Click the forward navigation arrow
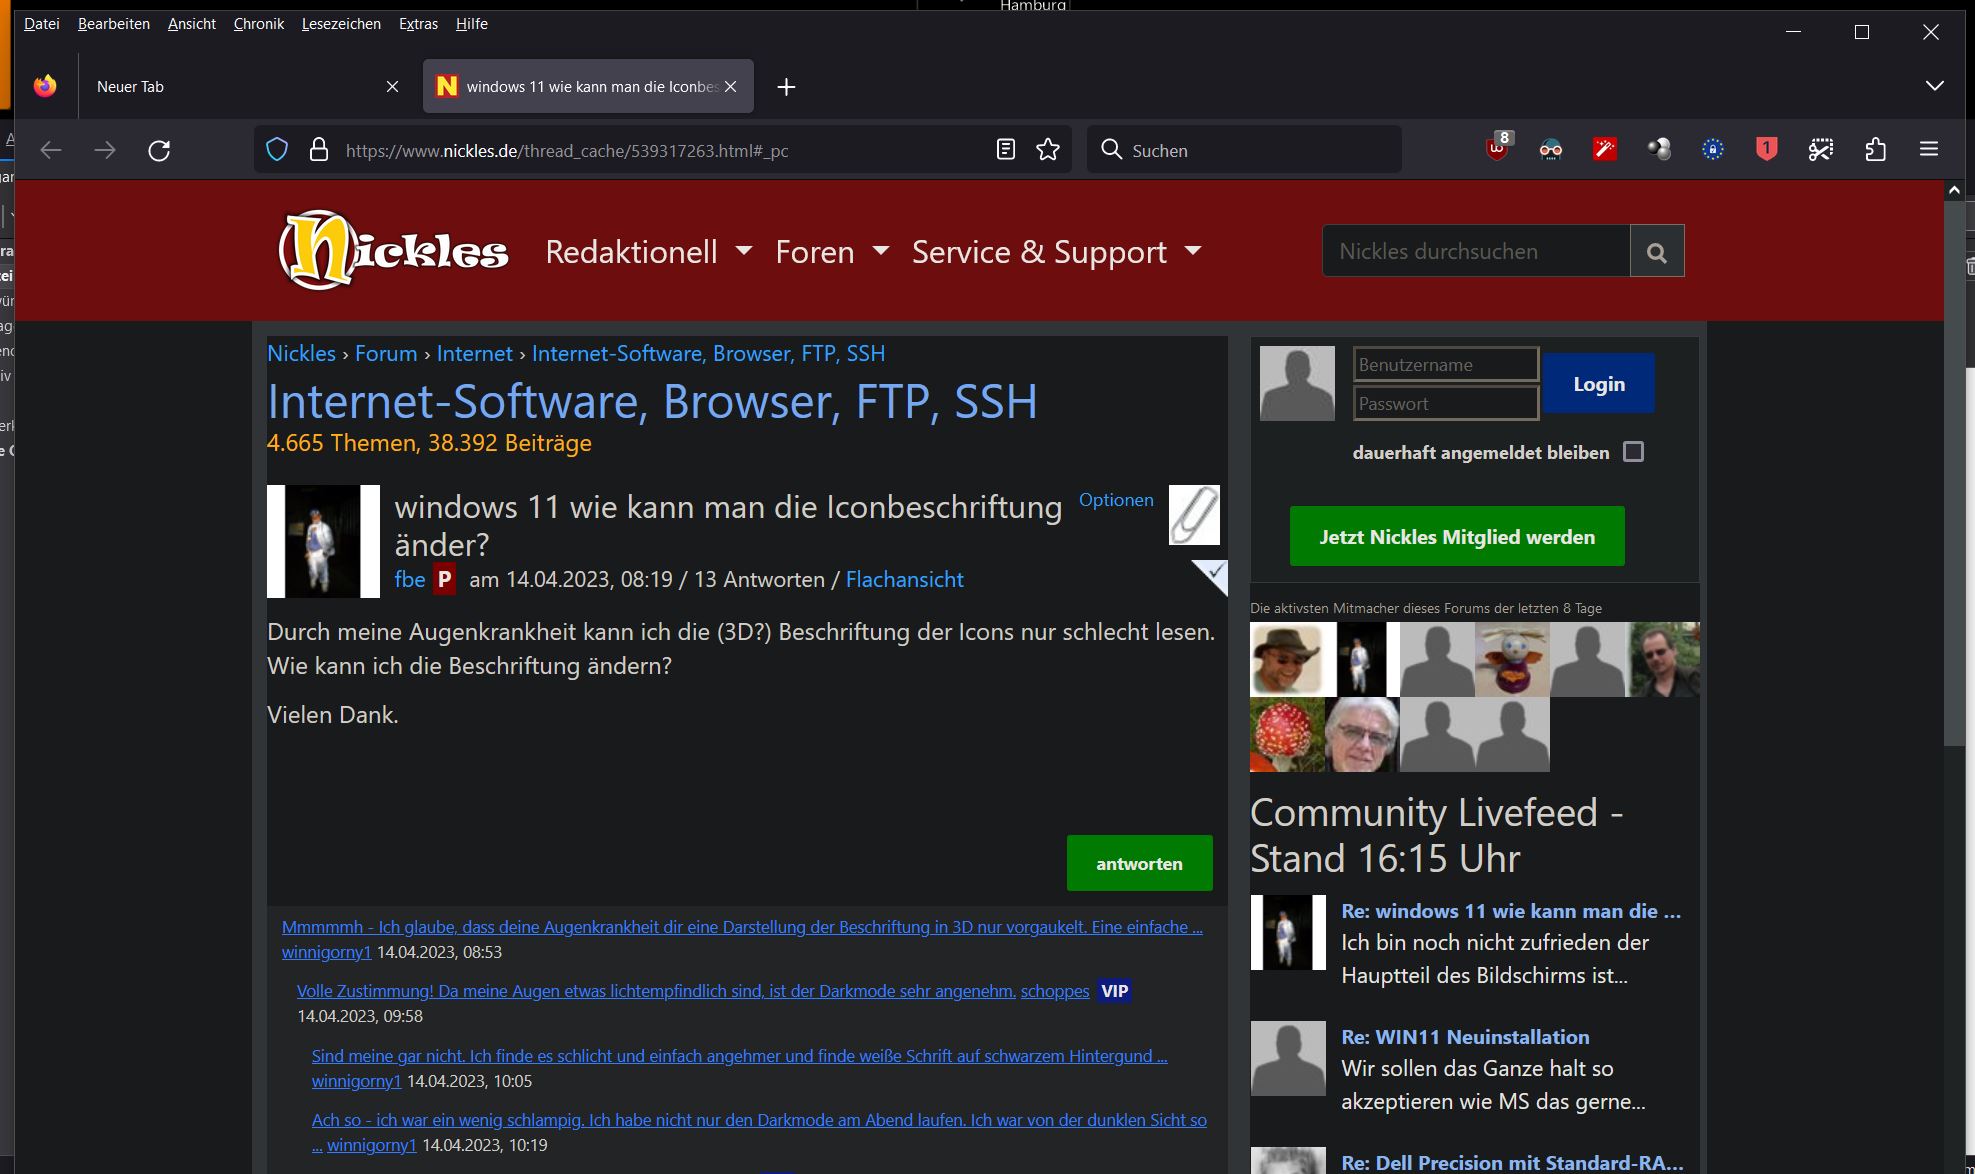1975x1174 pixels. [x=105, y=150]
